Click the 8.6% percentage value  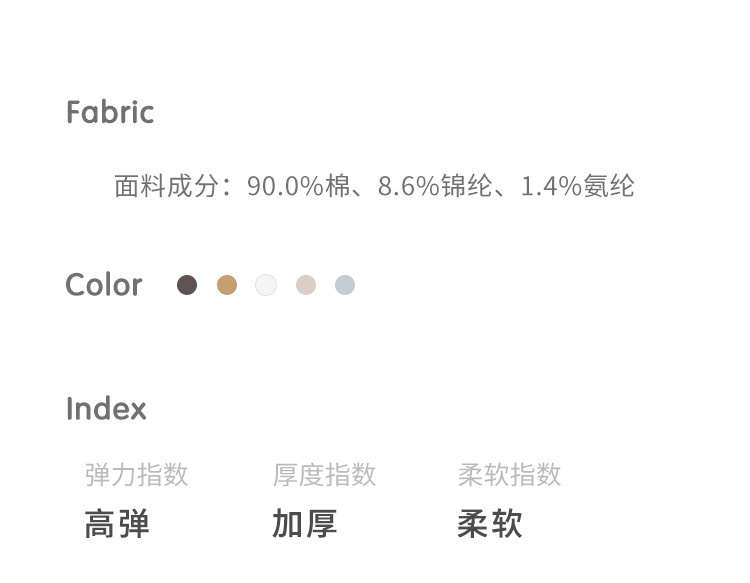[x=408, y=186]
